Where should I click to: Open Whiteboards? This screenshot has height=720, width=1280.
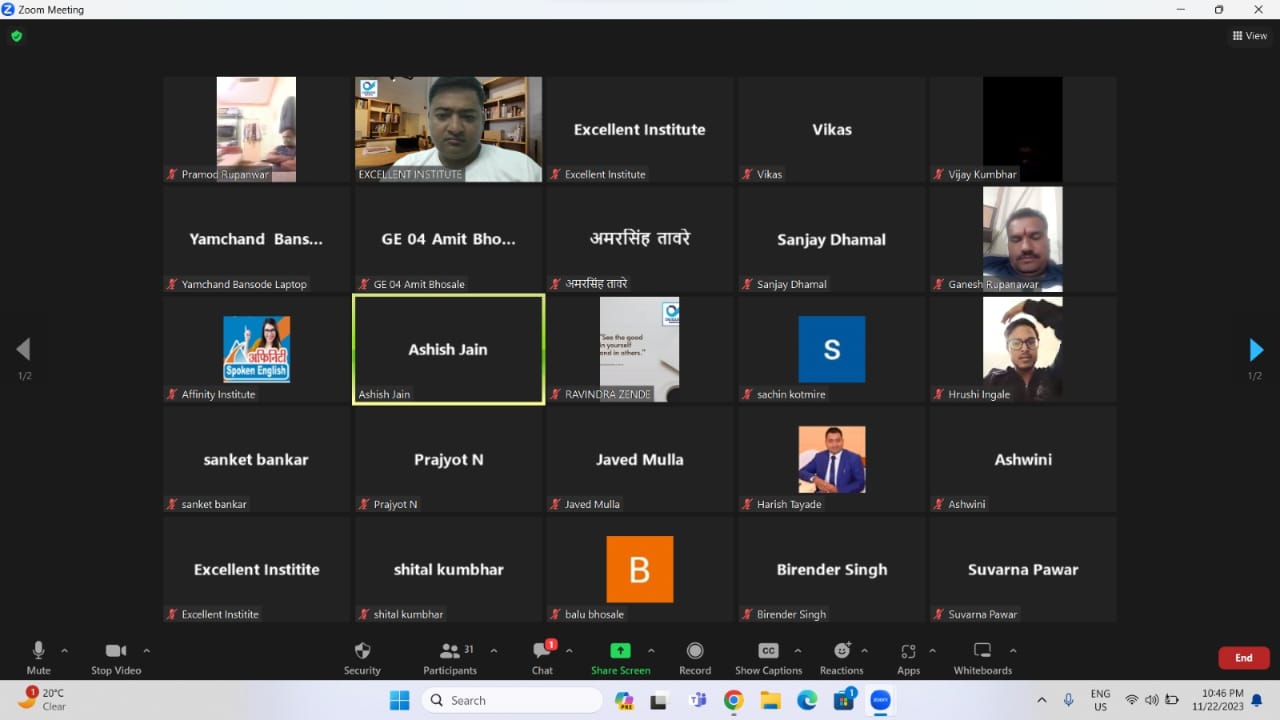(982, 658)
